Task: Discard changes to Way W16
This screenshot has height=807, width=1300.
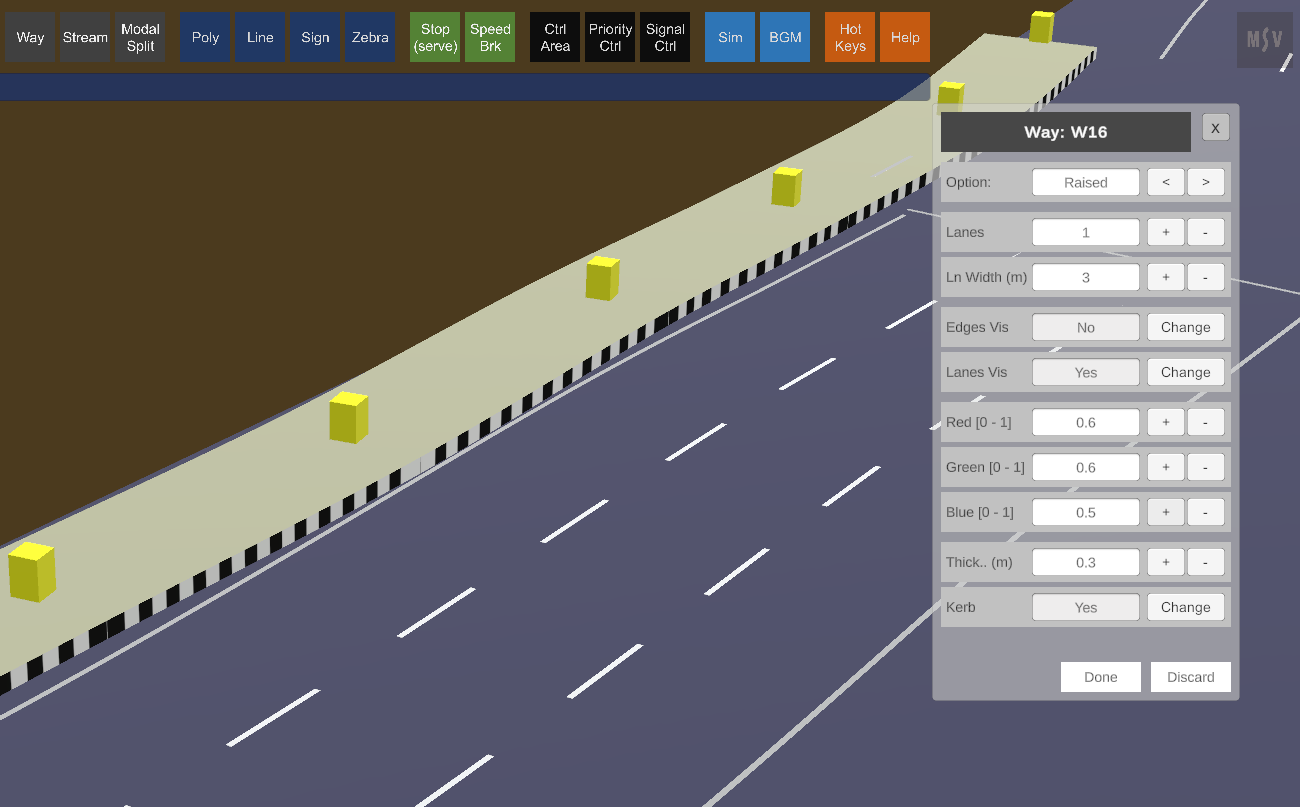Action: (1190, 677)
